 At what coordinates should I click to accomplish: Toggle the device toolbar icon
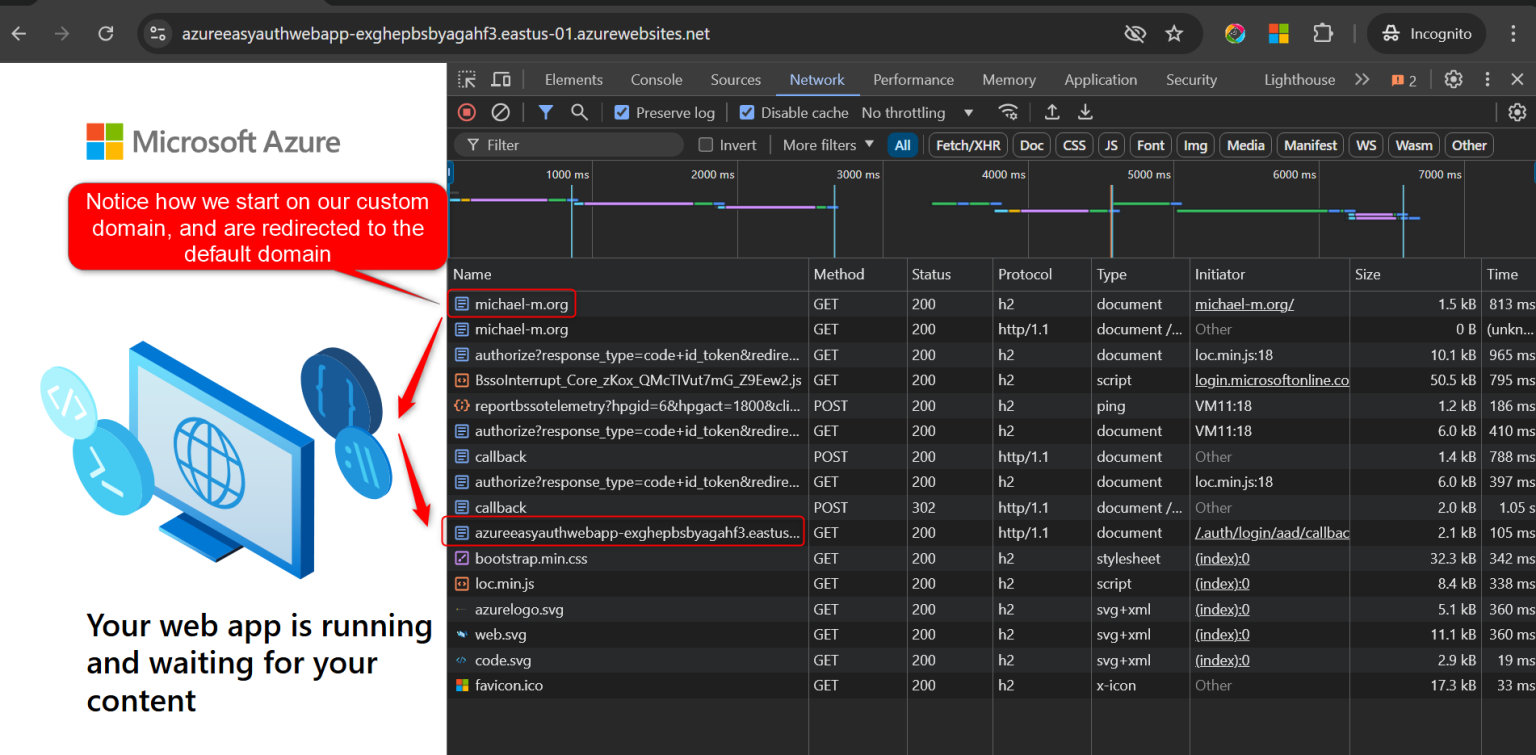(x=501, y=80)
